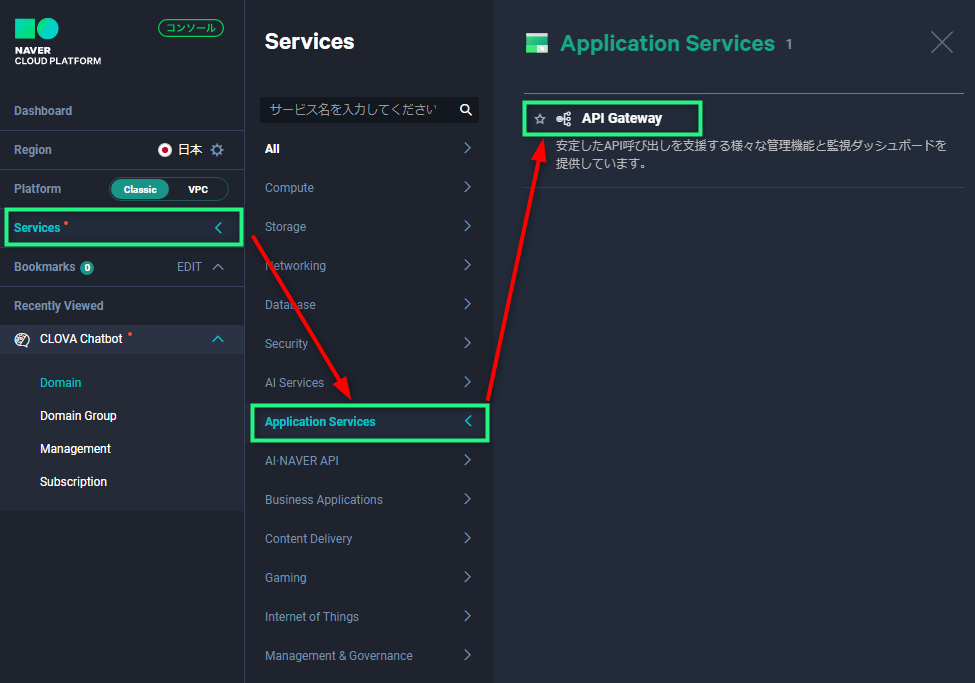Viewport: 975px width, 683px height.
Task: Close the Services panel with X
Action: point(941,42)
